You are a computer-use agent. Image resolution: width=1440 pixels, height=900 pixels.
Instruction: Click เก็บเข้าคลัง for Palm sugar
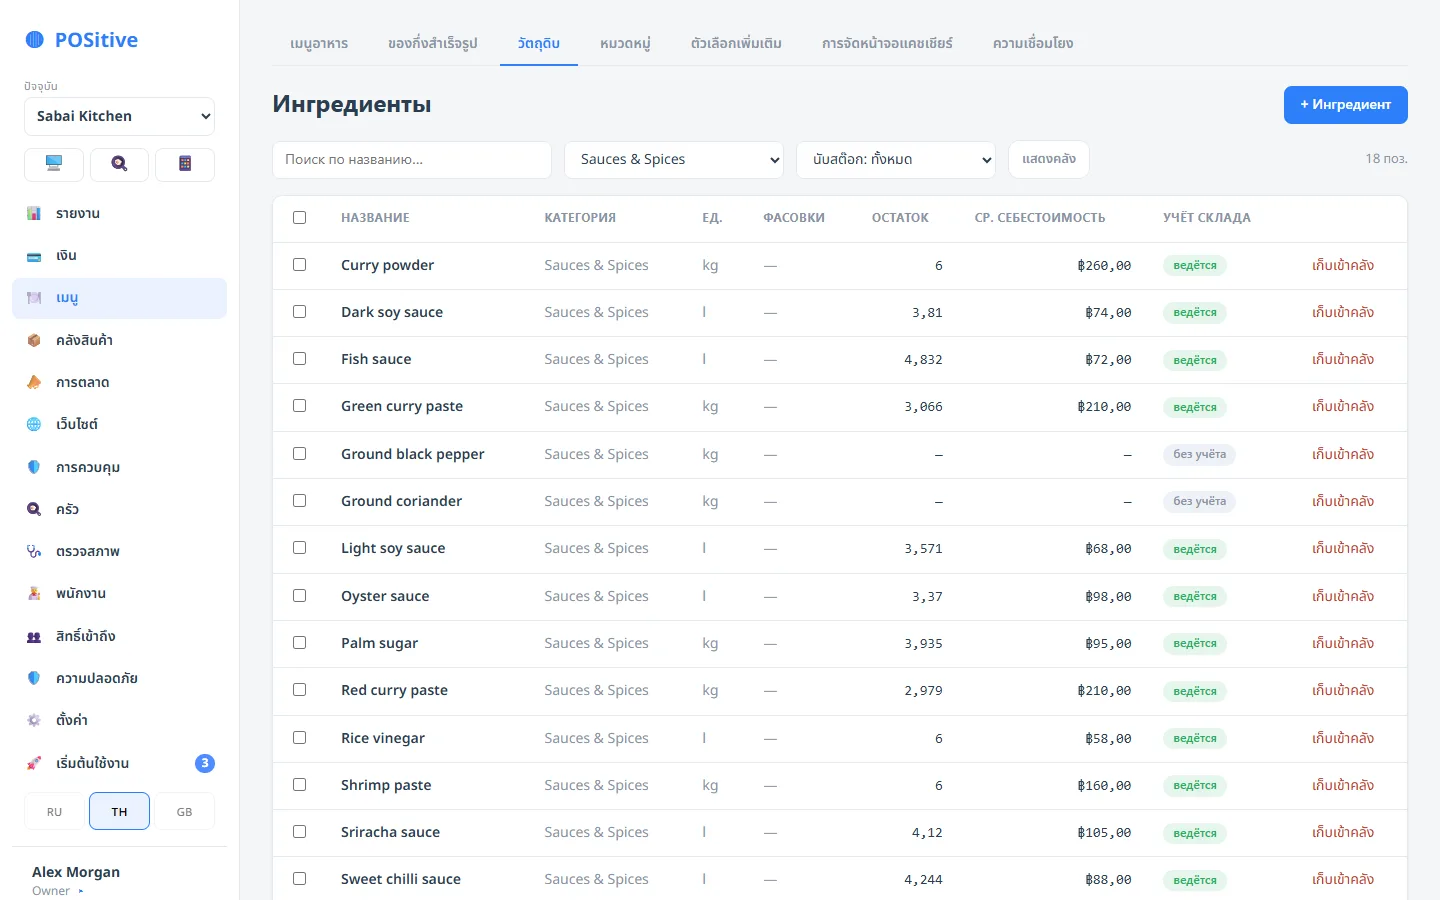coord(1343,643)
